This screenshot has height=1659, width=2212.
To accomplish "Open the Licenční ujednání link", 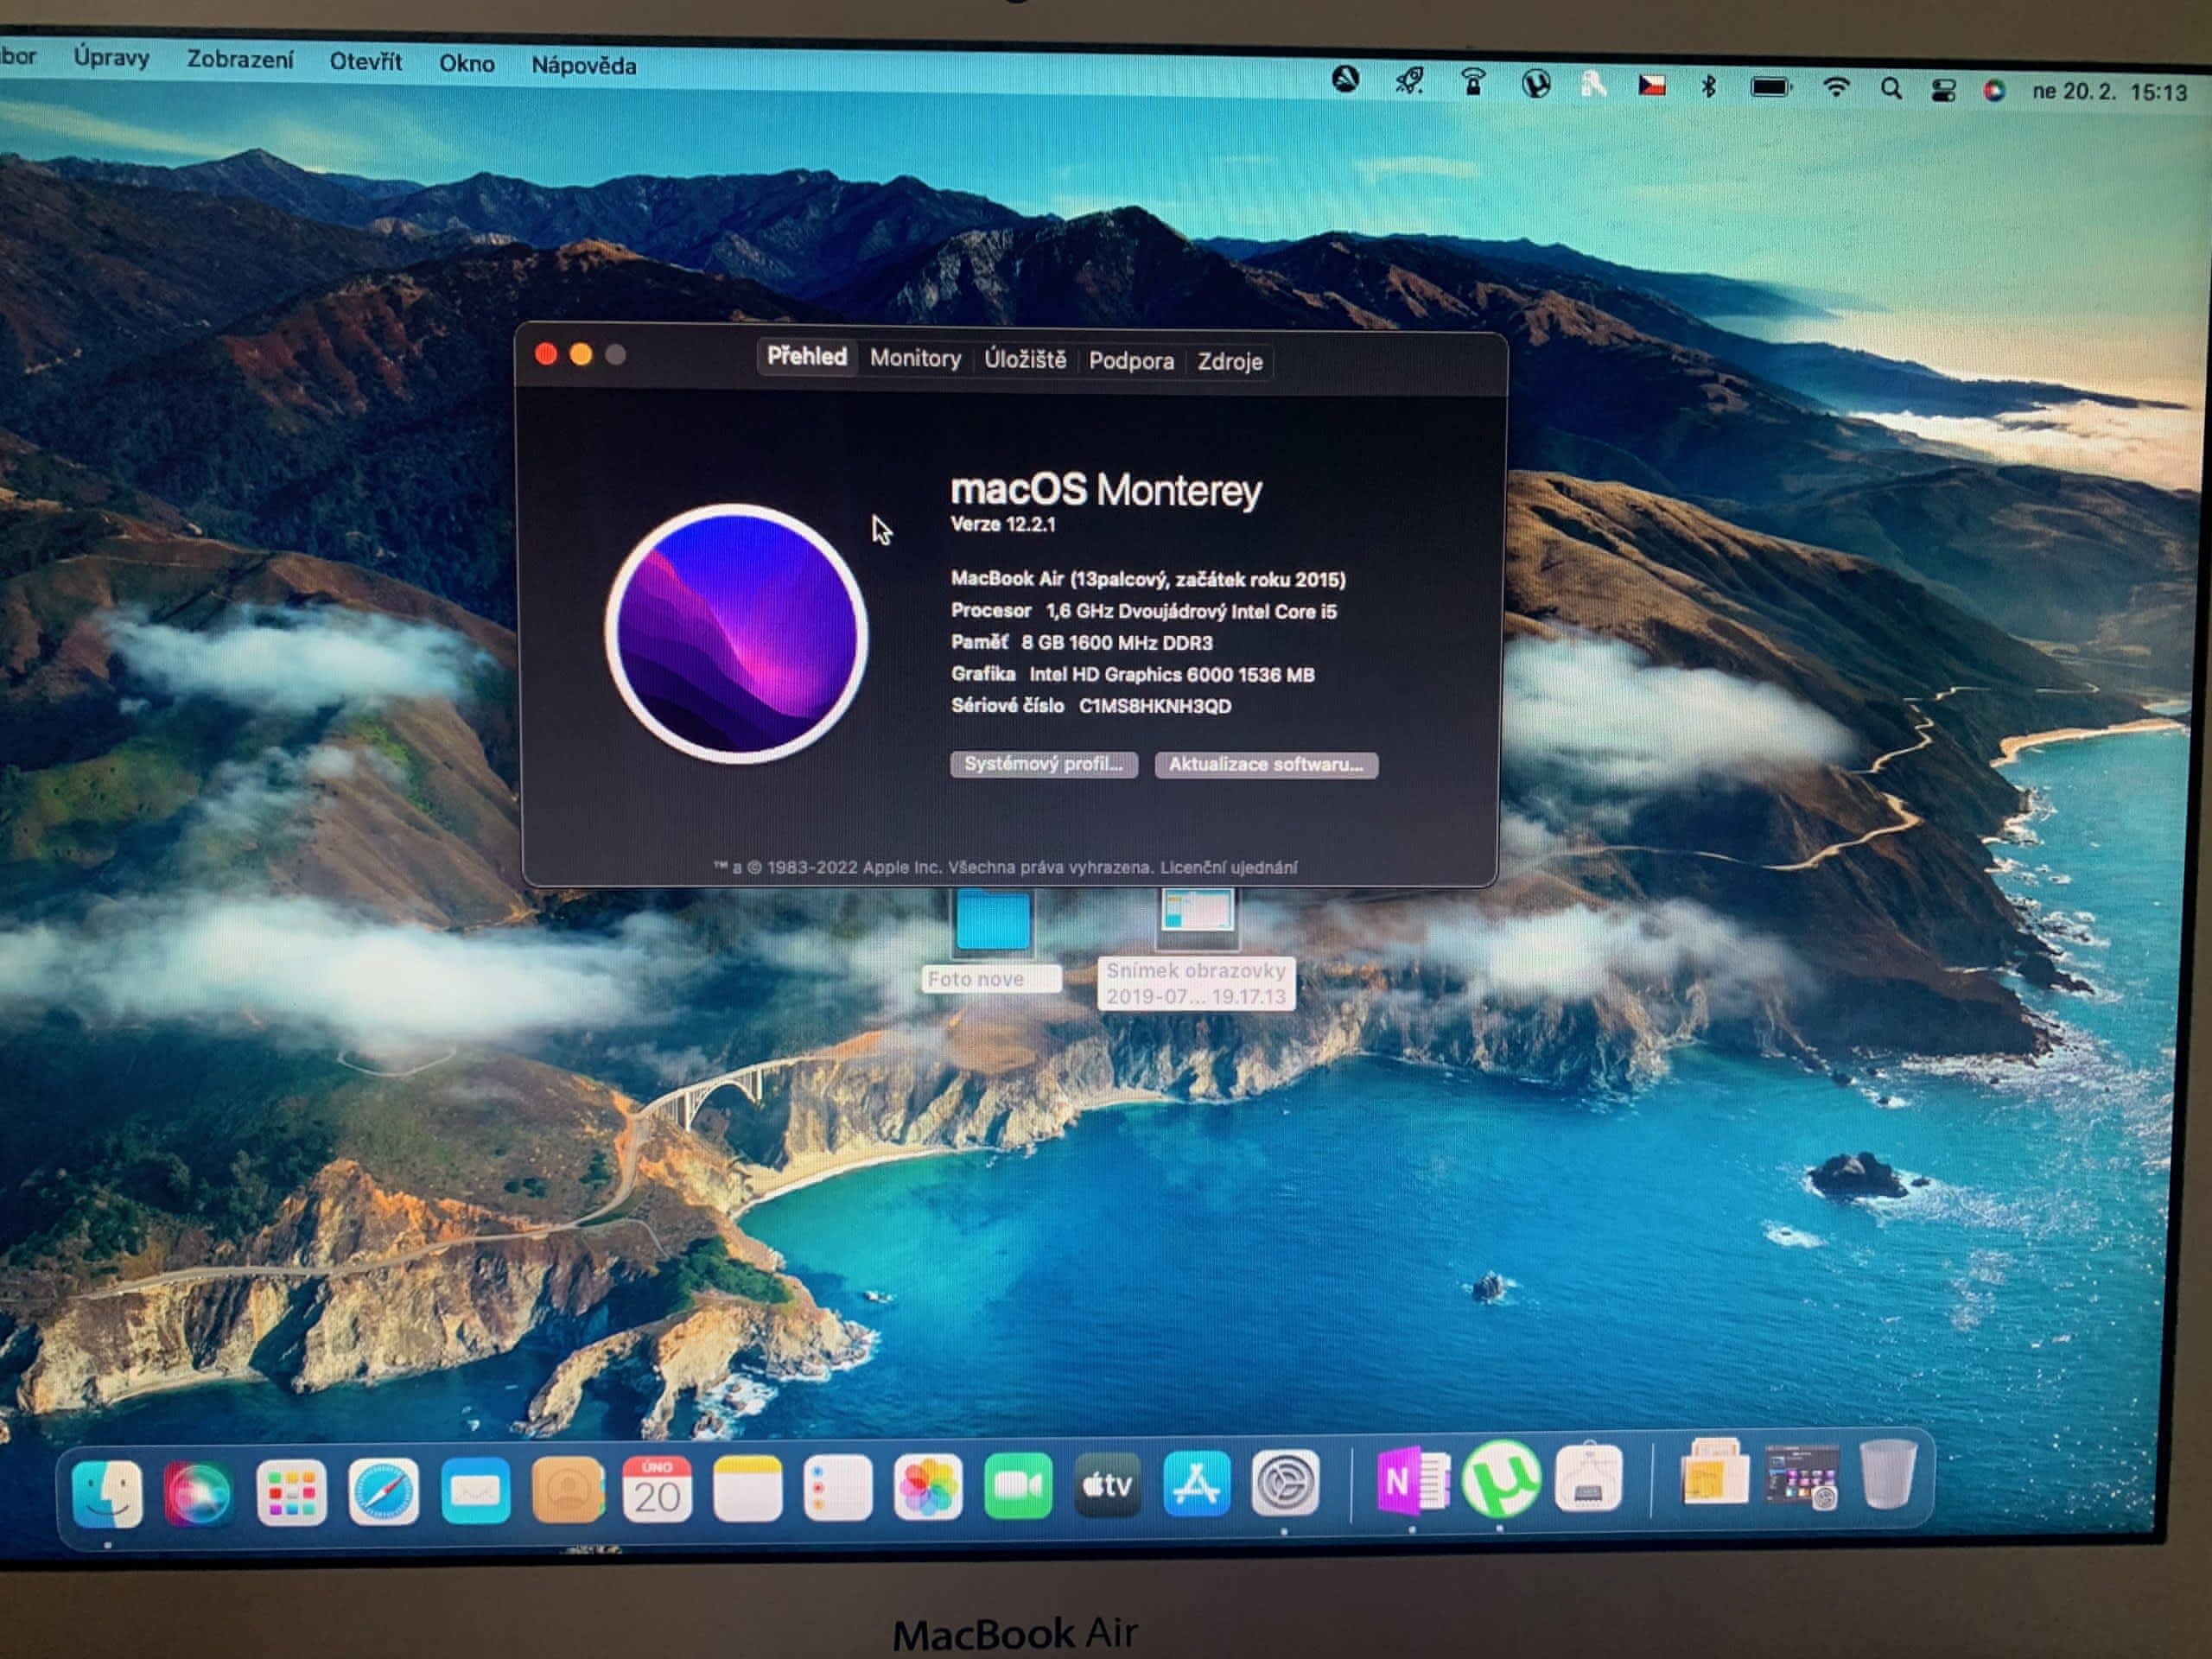I will pyautogui.click(x=1229, y=867).
